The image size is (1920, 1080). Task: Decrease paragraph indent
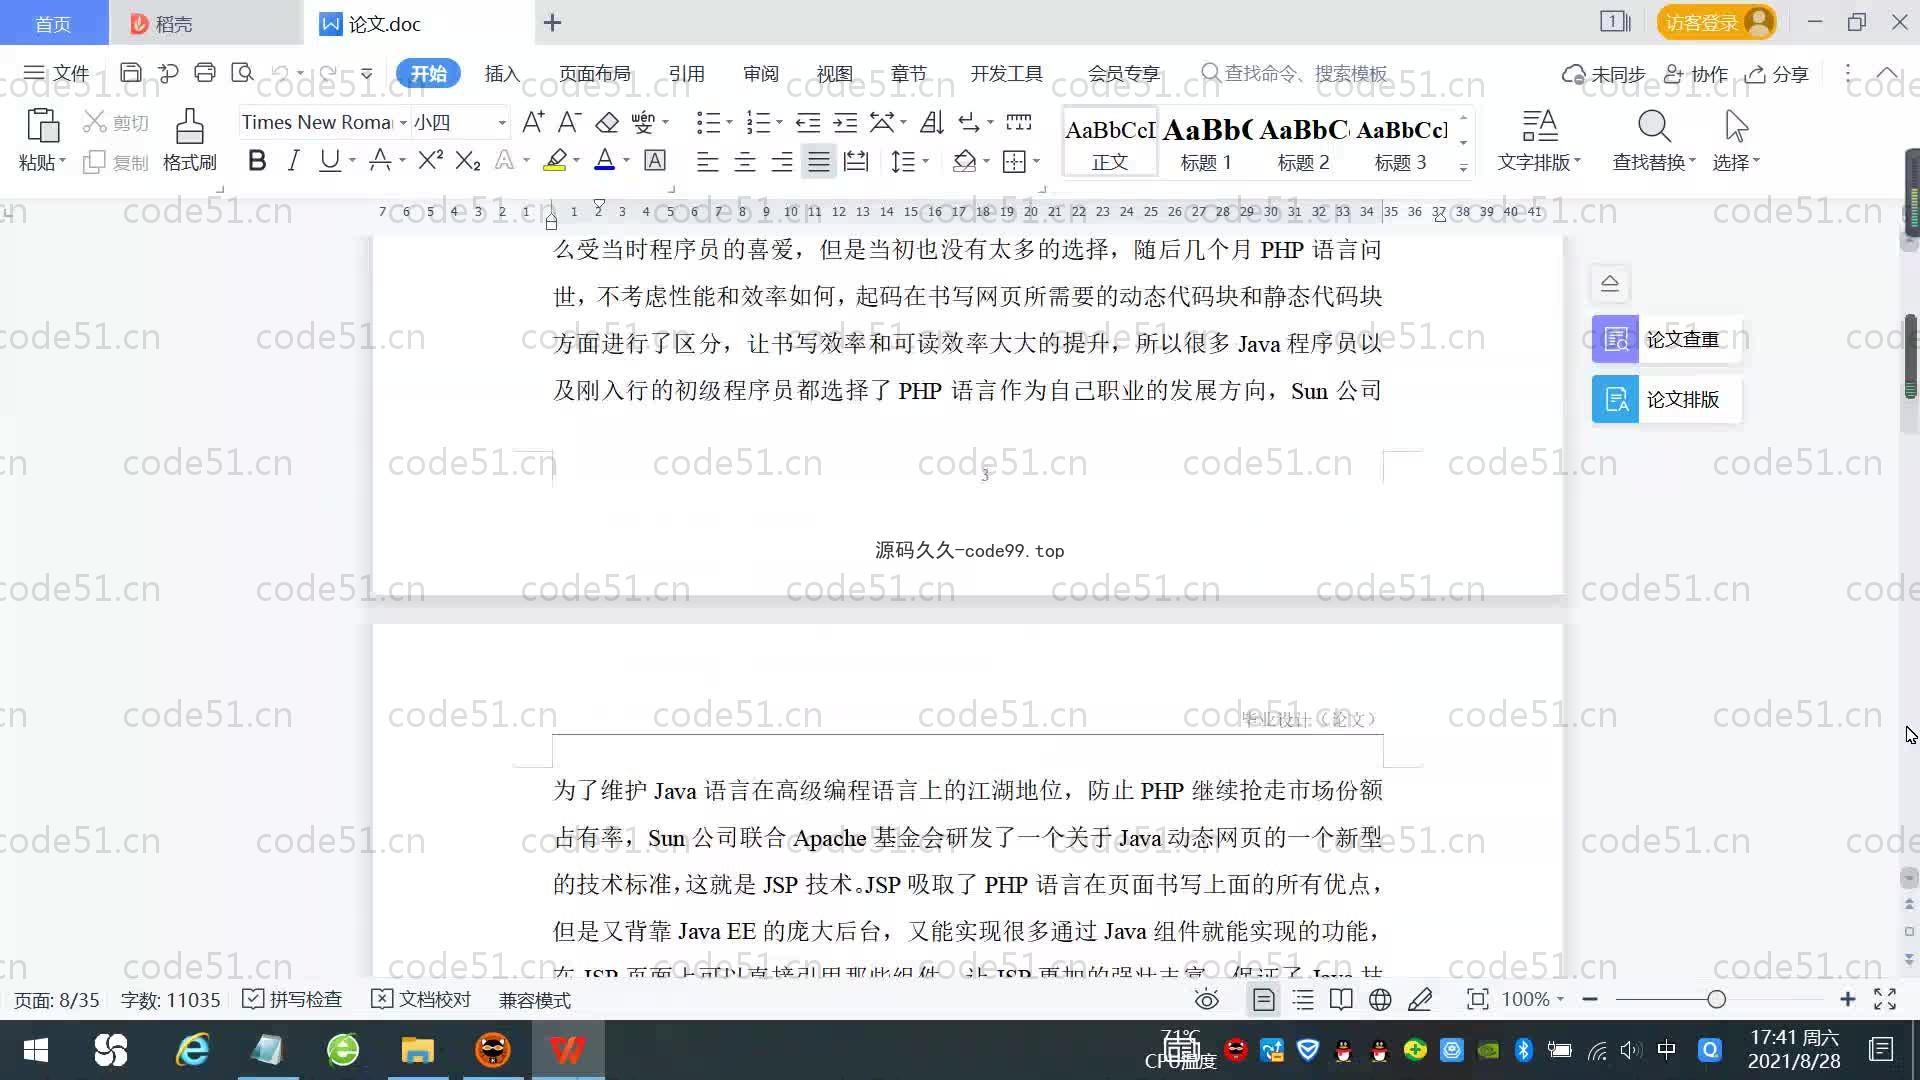coord(808,122)
